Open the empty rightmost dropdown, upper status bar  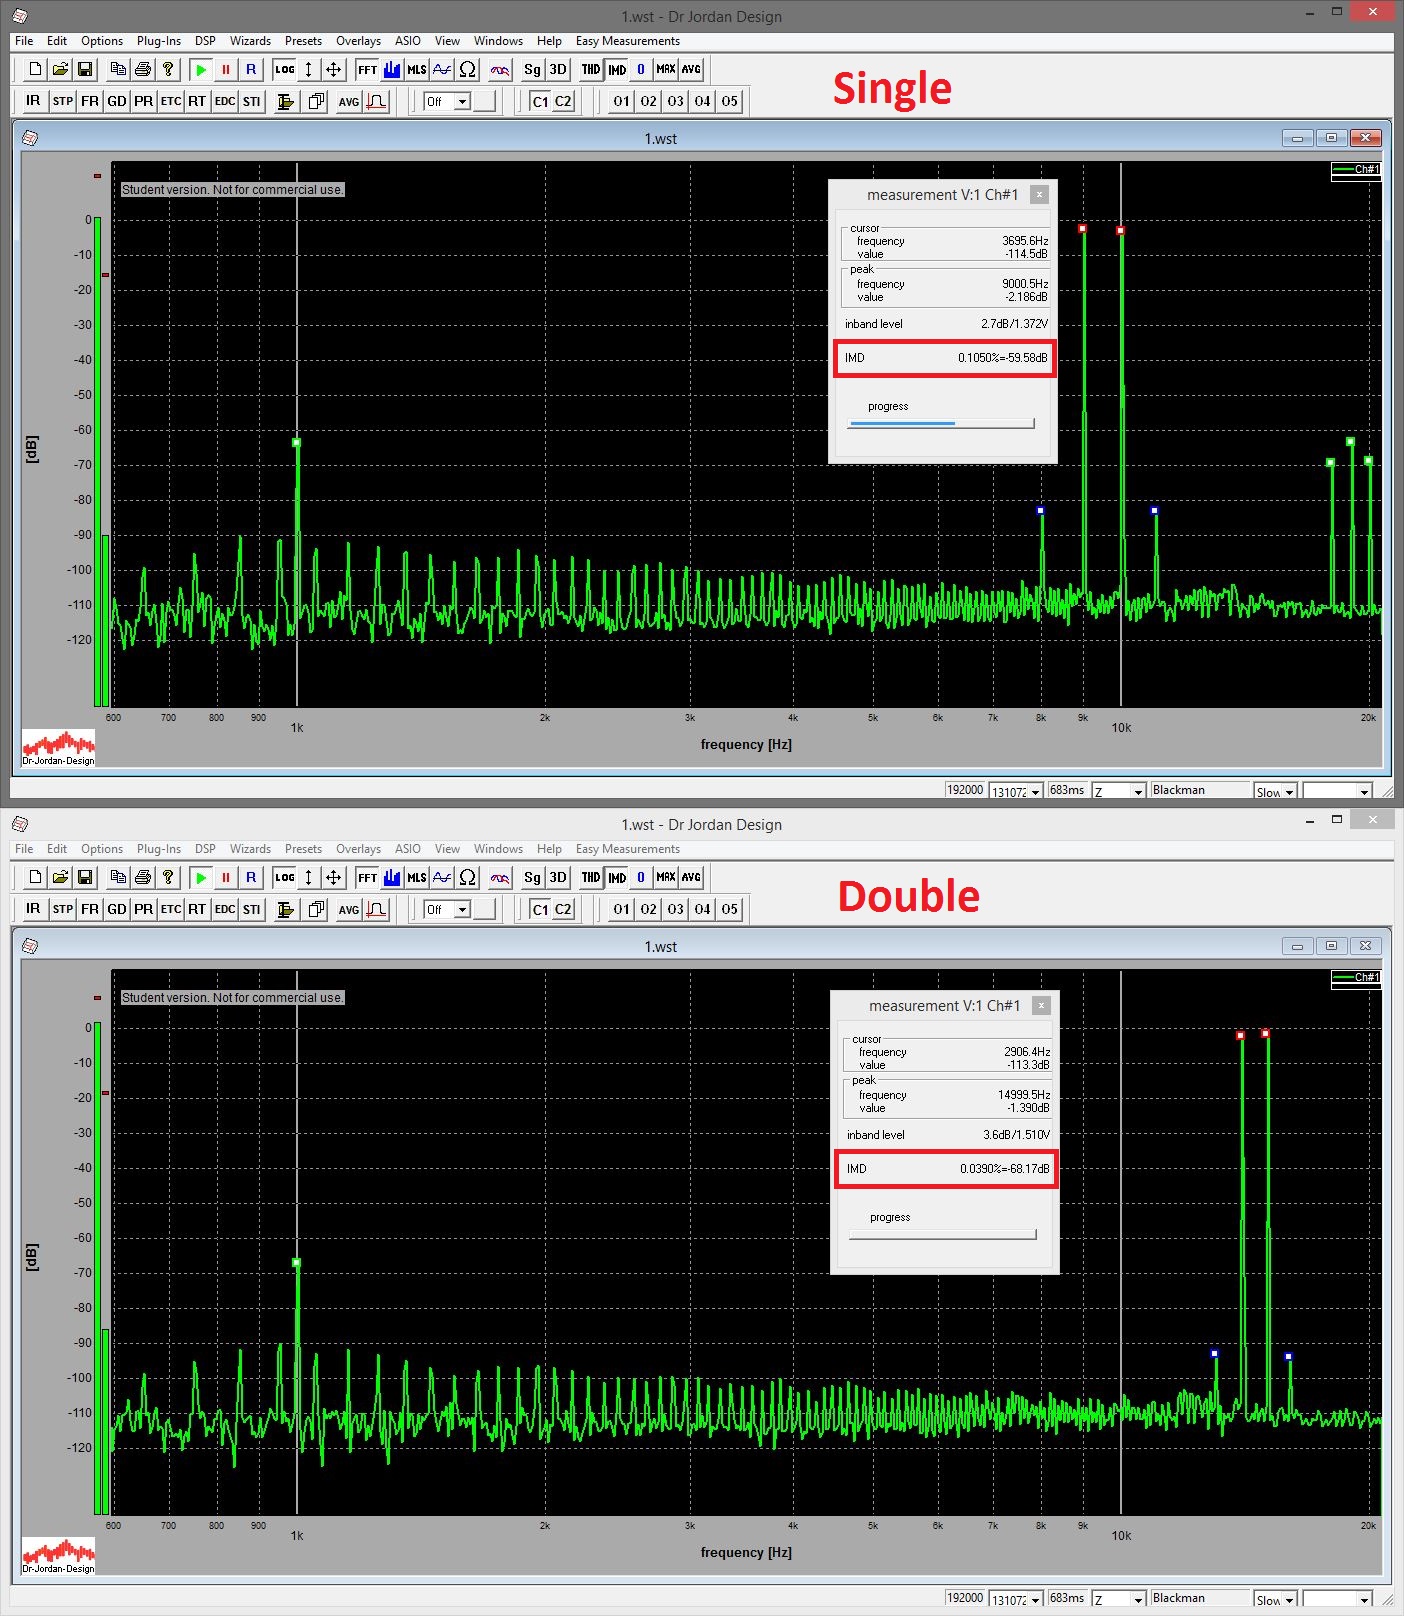[1338, 791]
